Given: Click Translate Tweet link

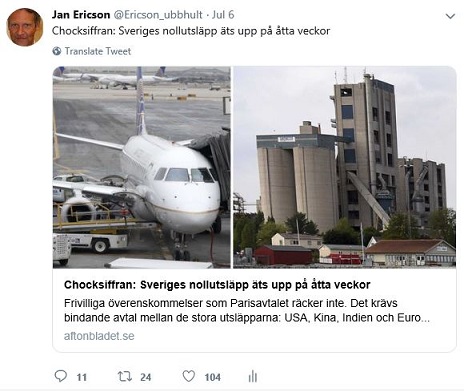Looking at the screenshot, I should (98, 51).
